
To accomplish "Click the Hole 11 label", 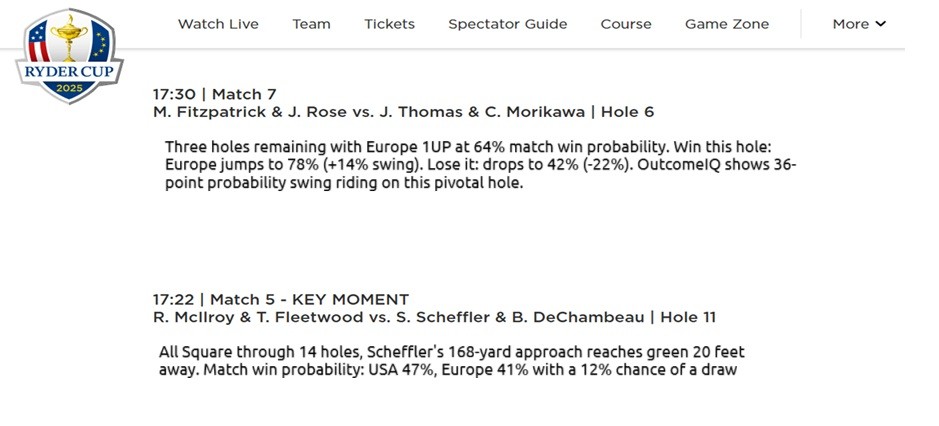I will point(686,317).
